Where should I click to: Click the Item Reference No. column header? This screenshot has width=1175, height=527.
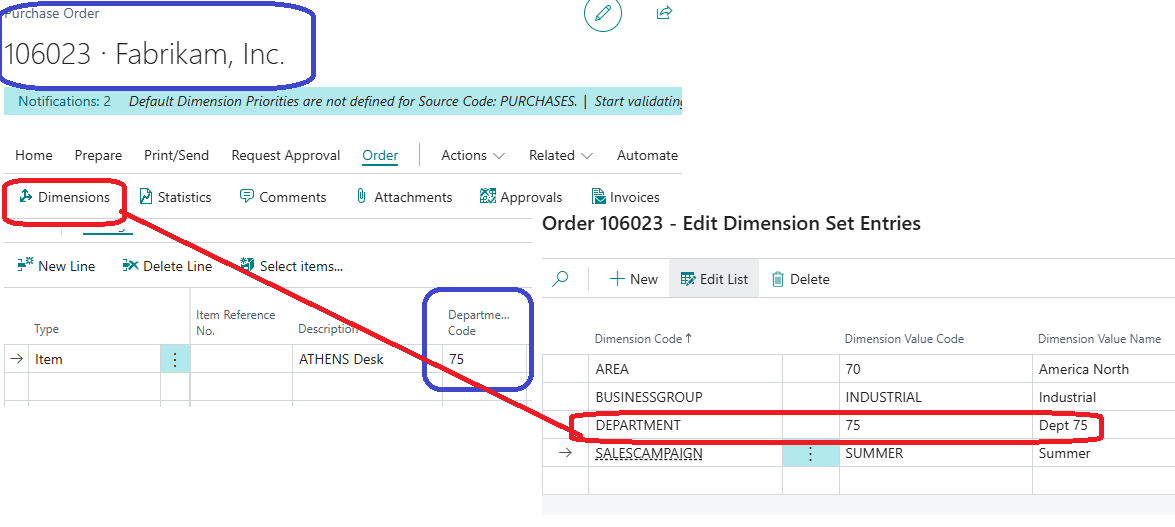point(236,322)
